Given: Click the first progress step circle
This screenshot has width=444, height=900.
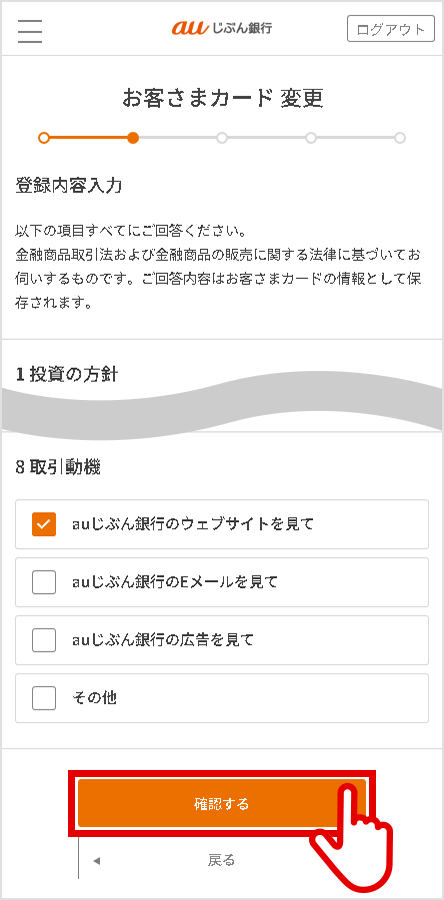Looking at the screenshot, I should click(44, 138).
